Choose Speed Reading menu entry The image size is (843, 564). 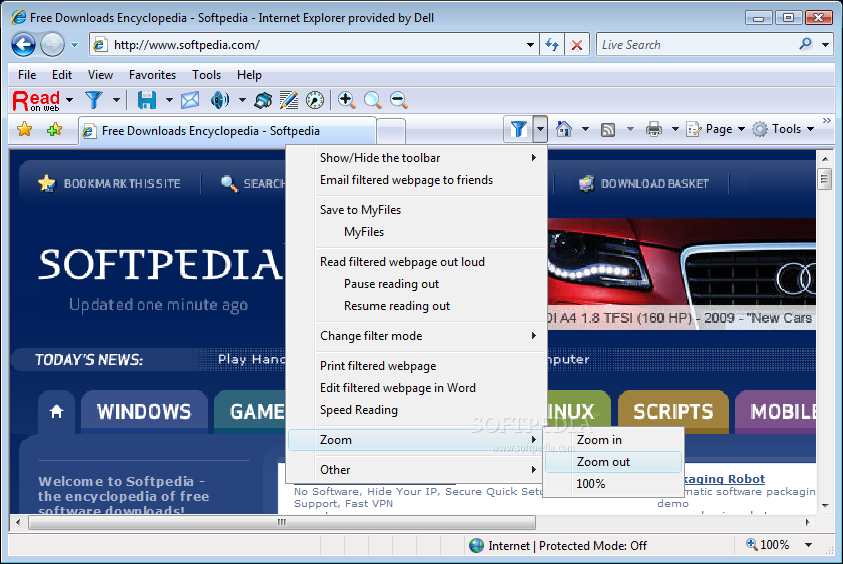[417, 410]
